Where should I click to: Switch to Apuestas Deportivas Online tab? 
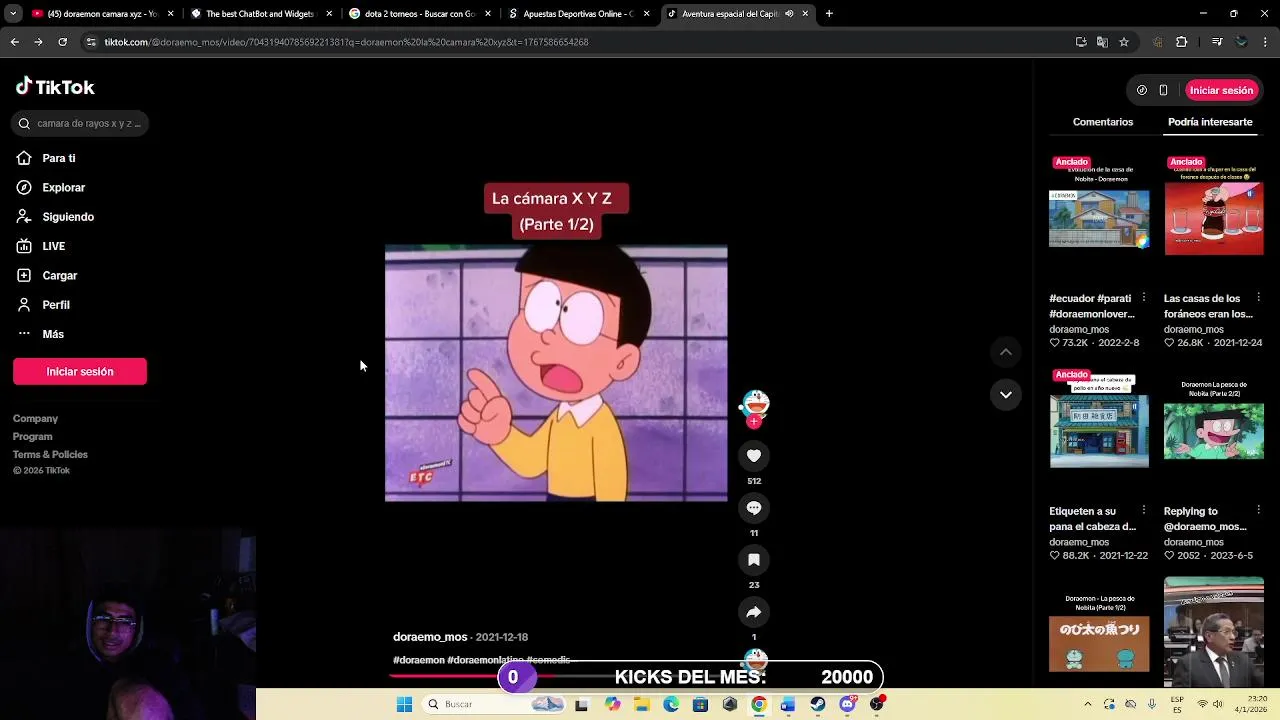point(578,14)
